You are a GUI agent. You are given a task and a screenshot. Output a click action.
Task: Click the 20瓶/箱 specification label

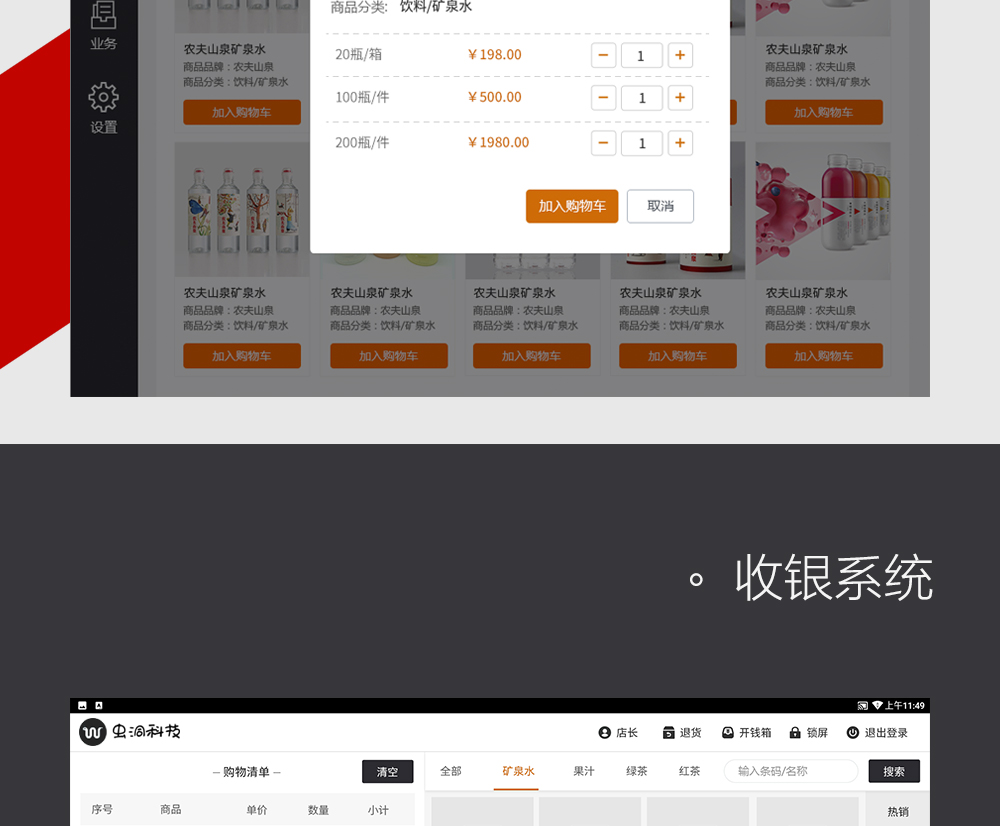(x=358, y=55)
